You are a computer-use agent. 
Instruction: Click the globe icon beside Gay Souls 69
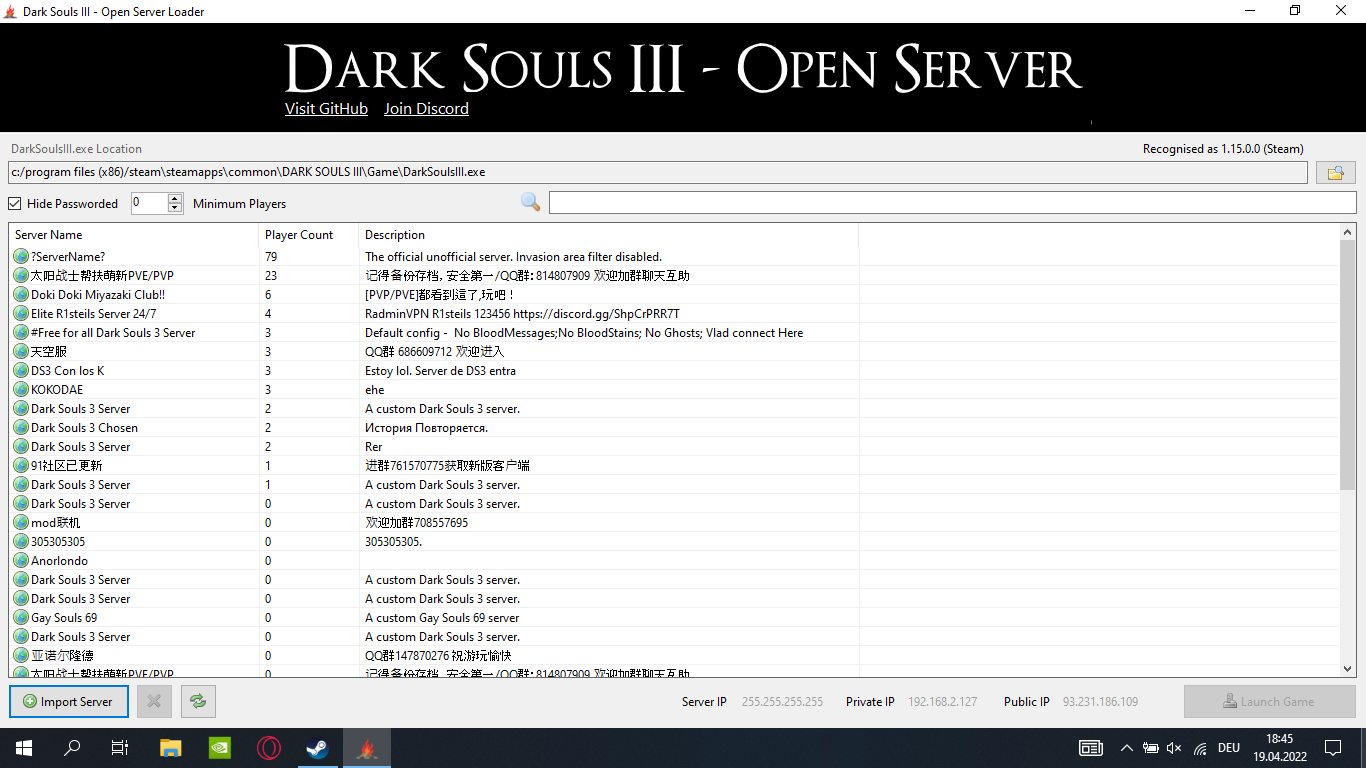point(21,618)
